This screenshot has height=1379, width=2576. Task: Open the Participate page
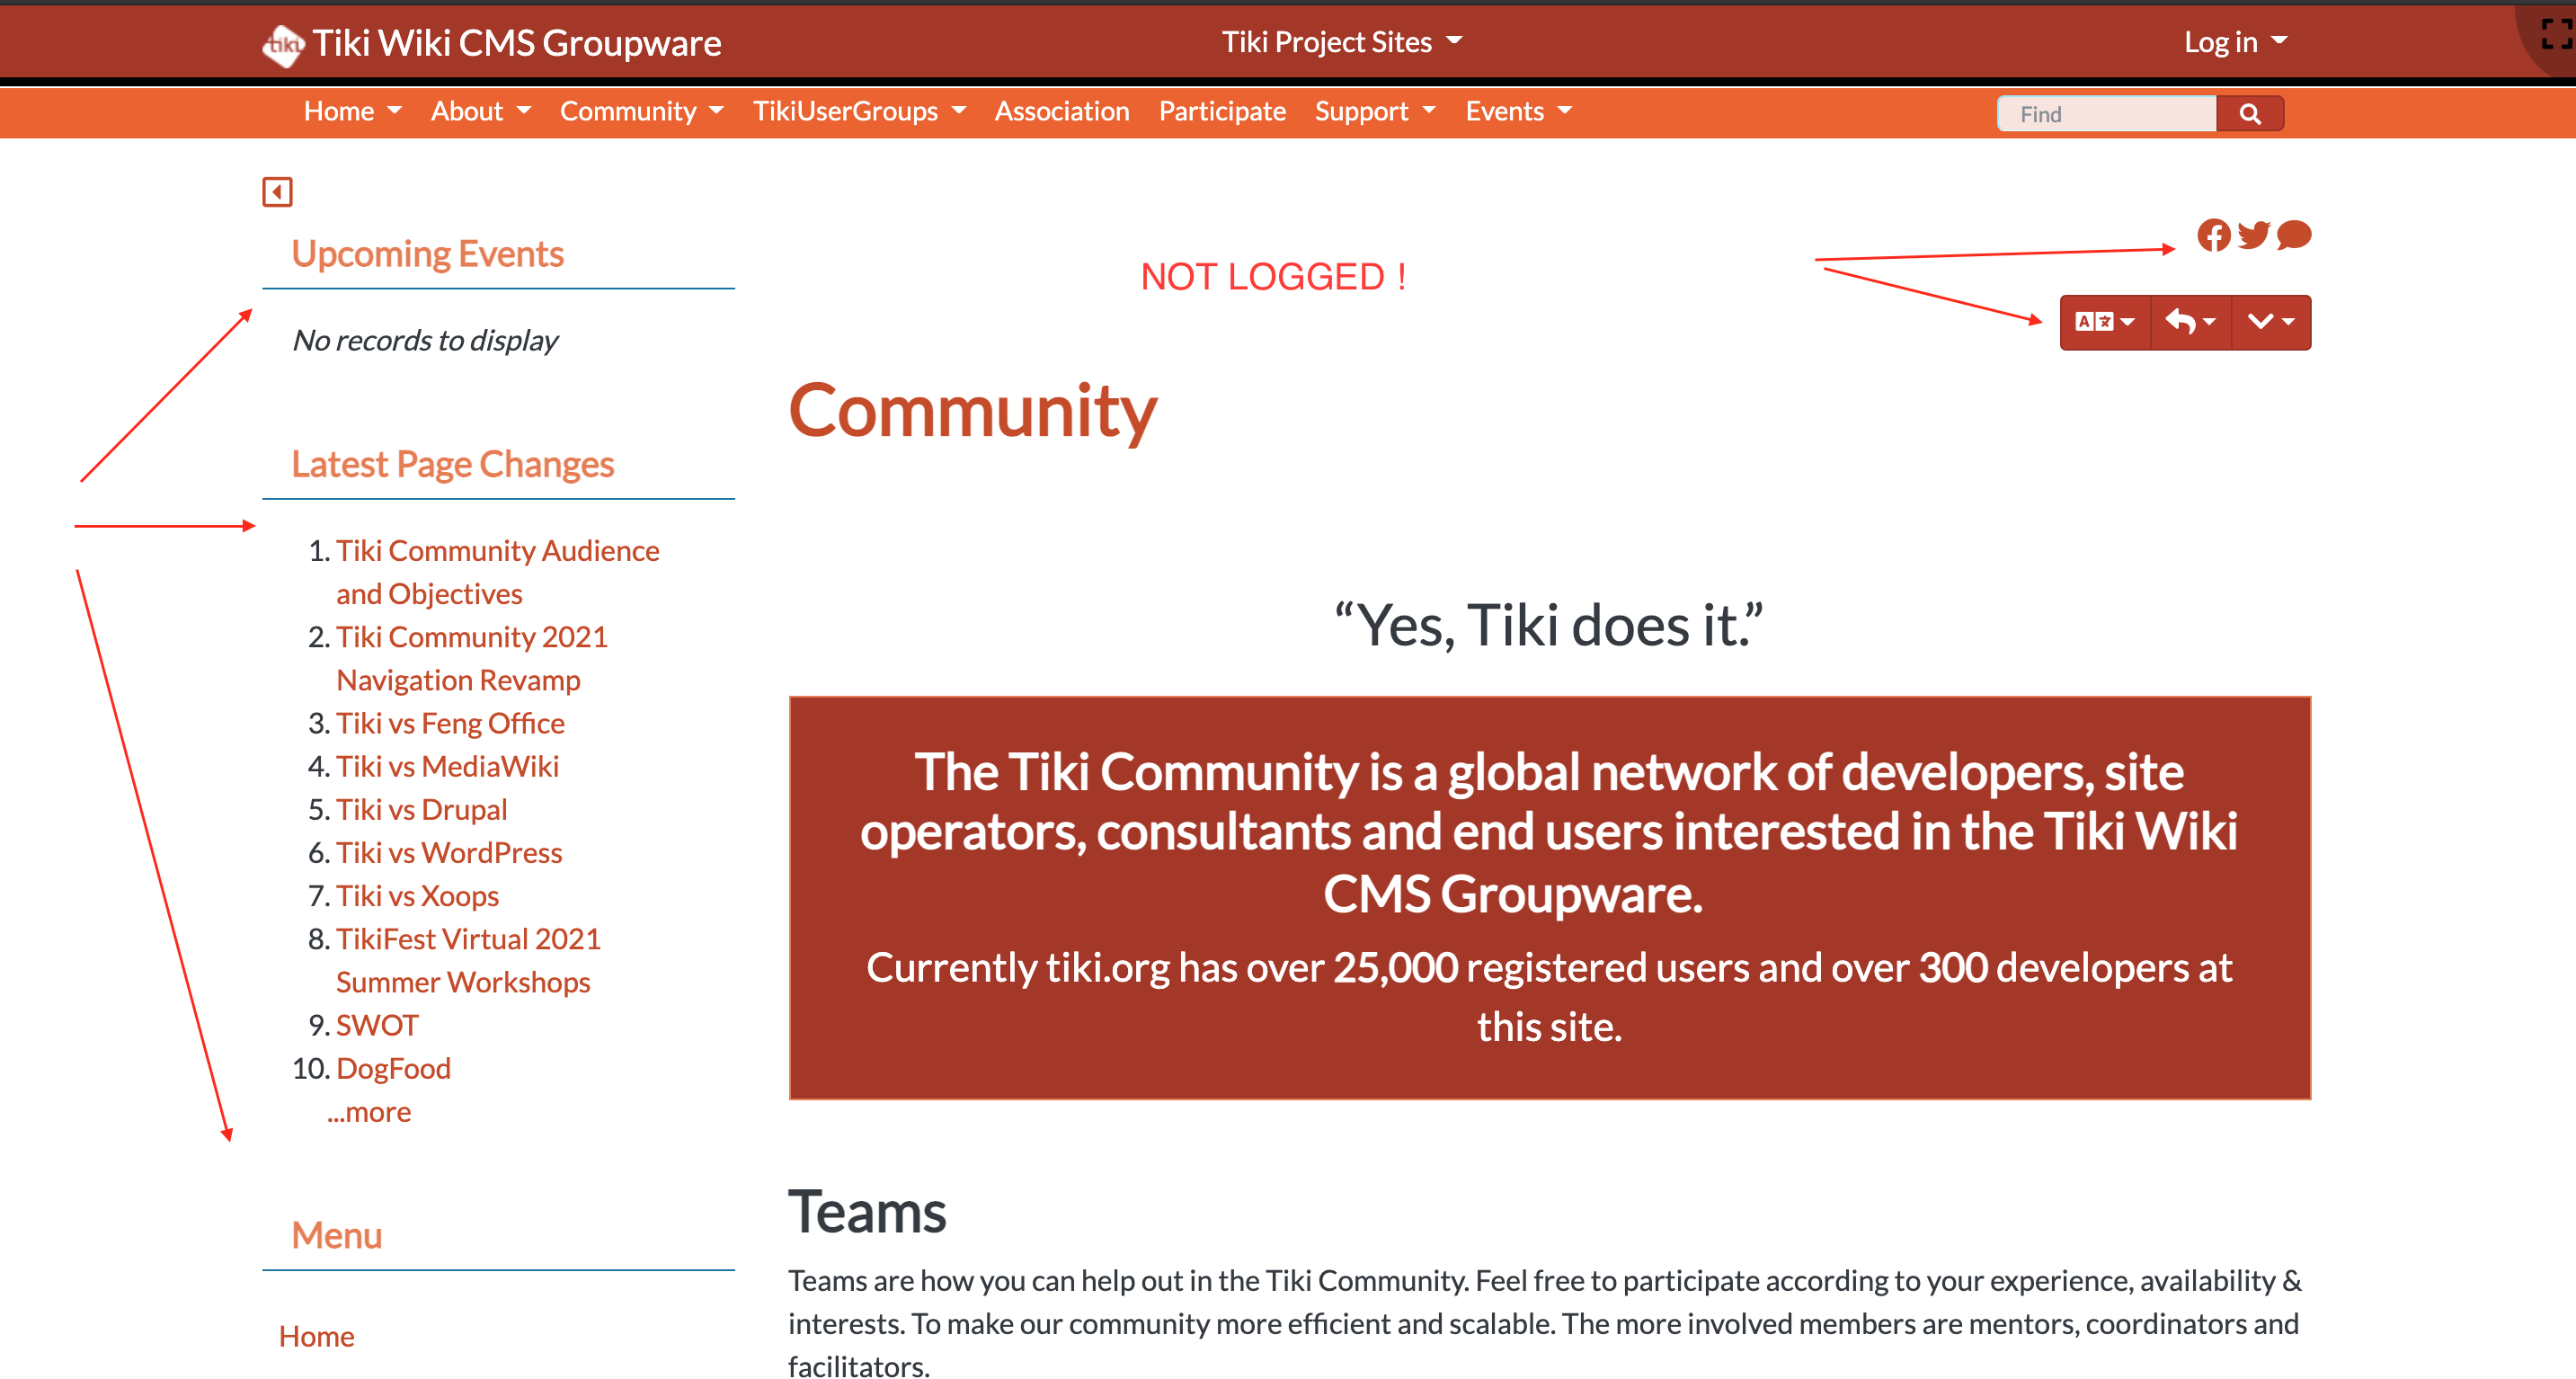1222,111
